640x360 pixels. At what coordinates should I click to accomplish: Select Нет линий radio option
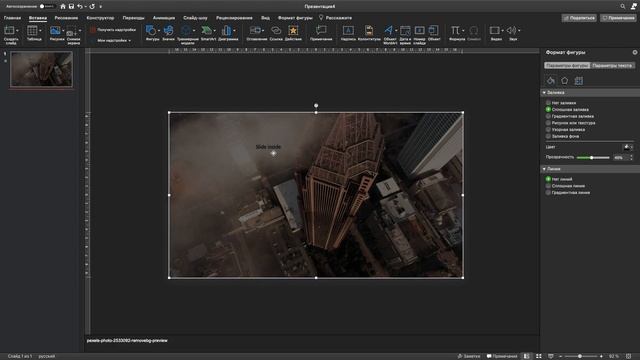(x=548, y=179)
